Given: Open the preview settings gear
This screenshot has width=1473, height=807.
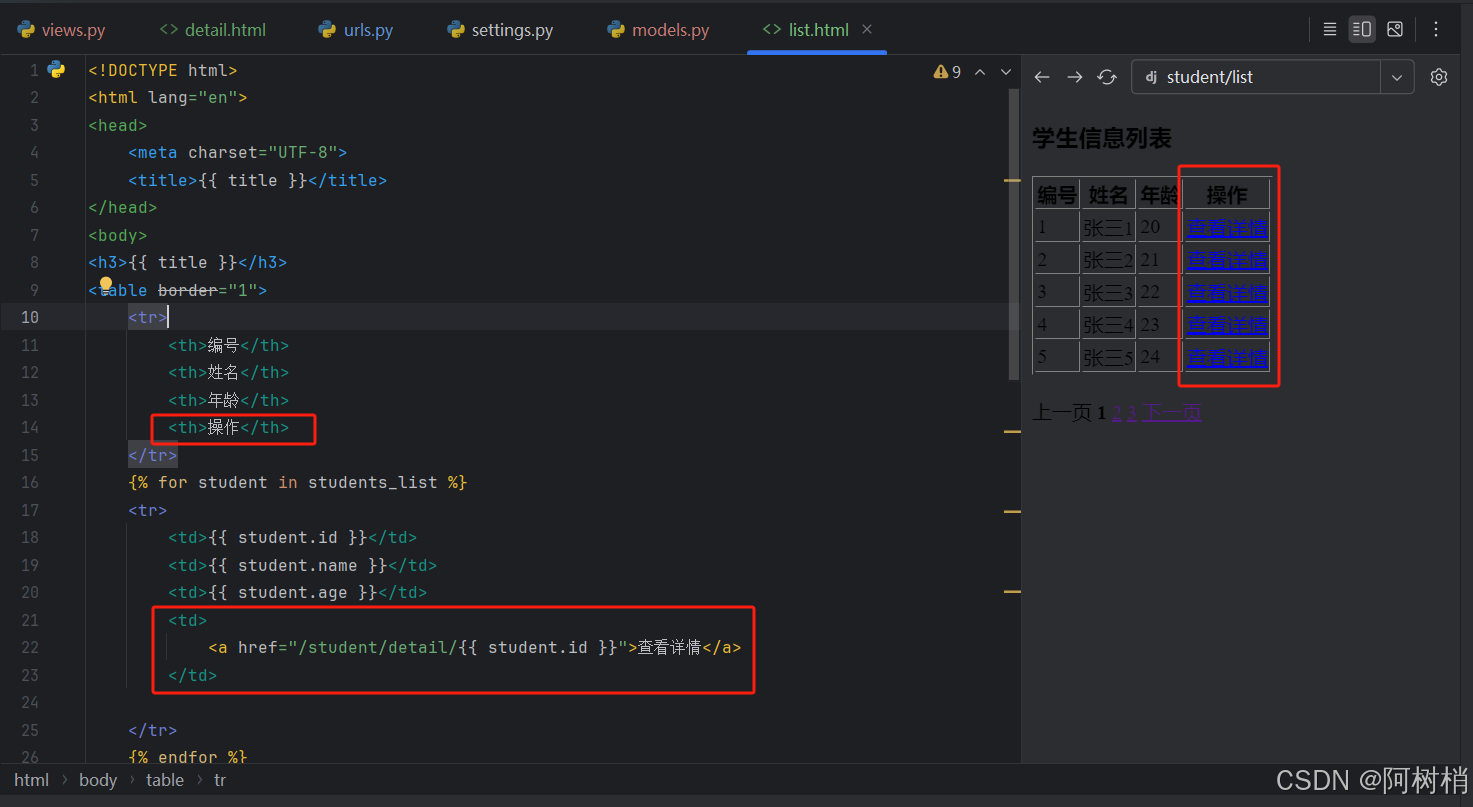Looking at the screenshot, I should coord(1438,76).
